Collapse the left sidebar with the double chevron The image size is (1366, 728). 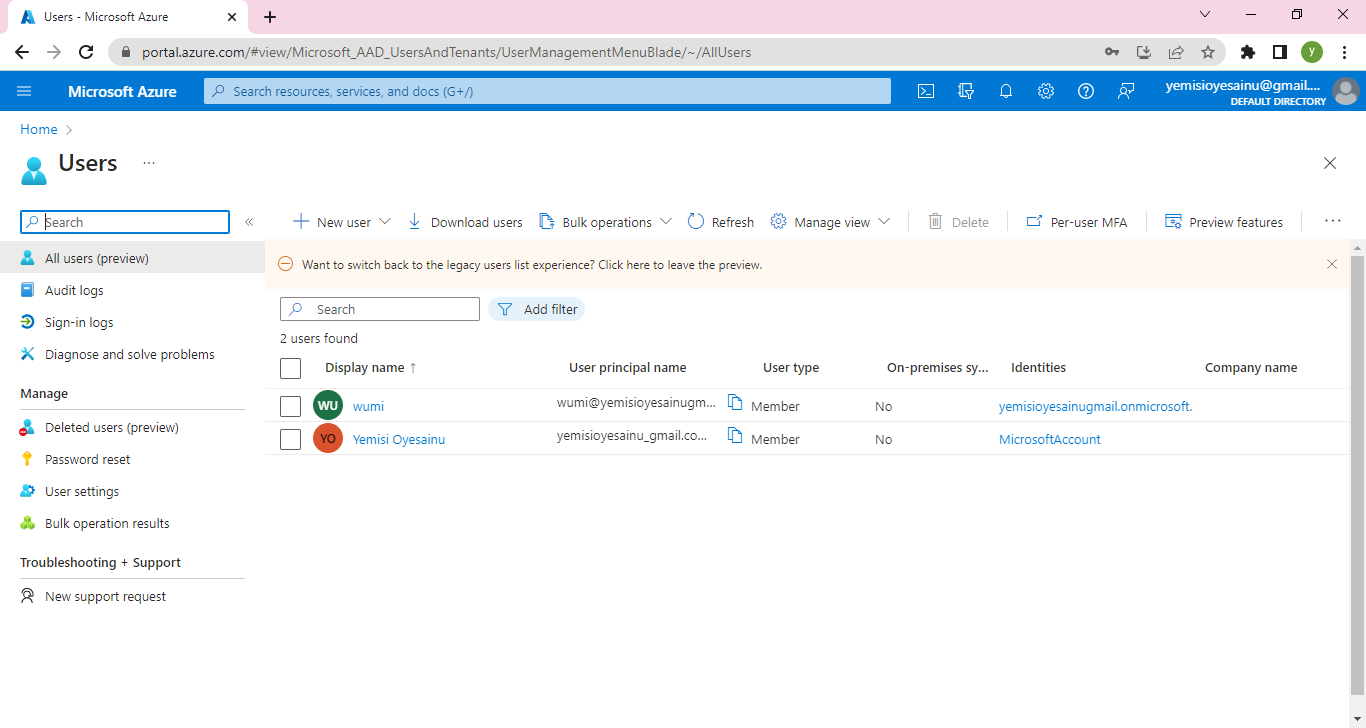click(x=249, y=222)
